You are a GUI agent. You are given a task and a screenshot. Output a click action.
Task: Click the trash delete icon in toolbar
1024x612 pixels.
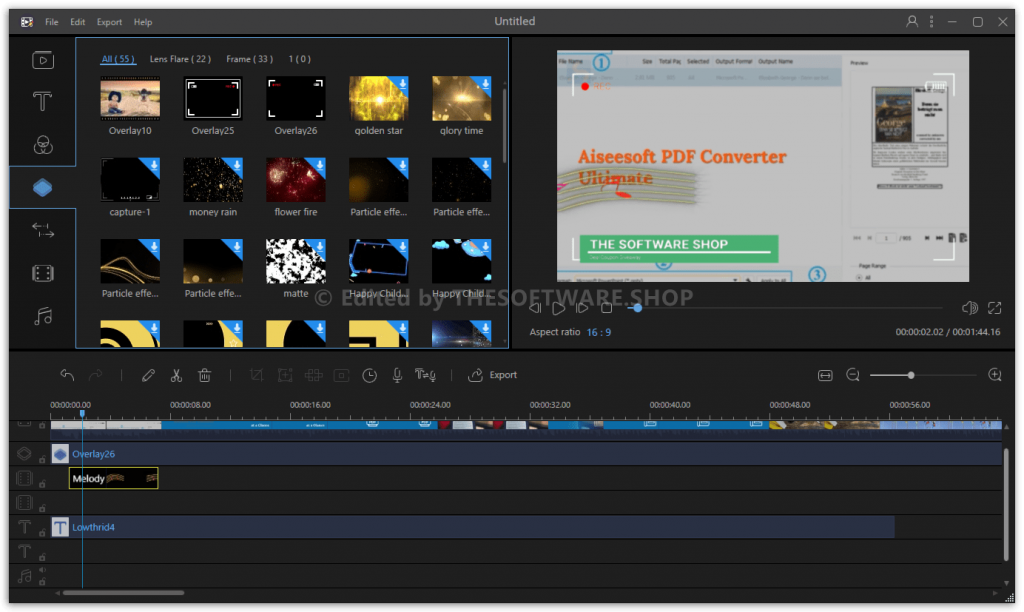tap(204, 375)
